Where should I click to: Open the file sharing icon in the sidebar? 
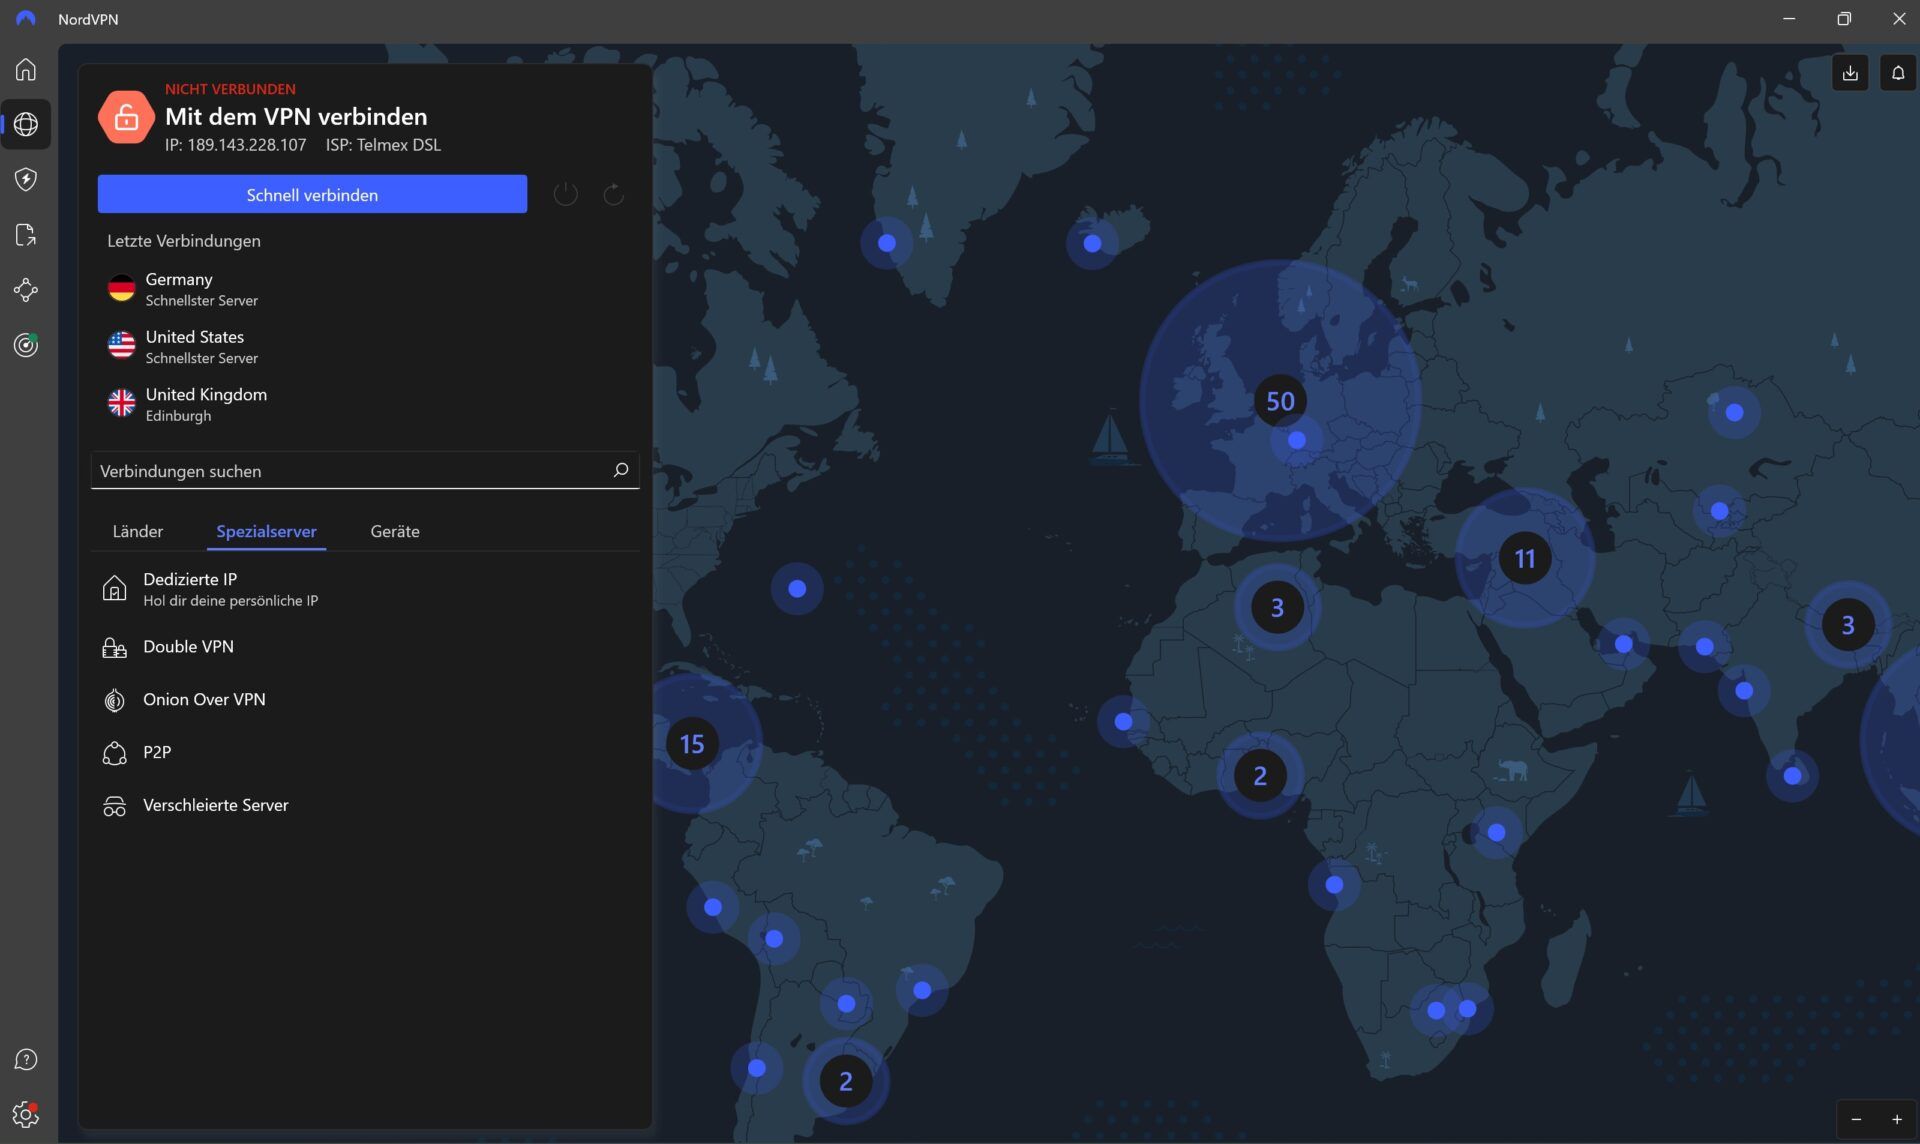point(26,234)
